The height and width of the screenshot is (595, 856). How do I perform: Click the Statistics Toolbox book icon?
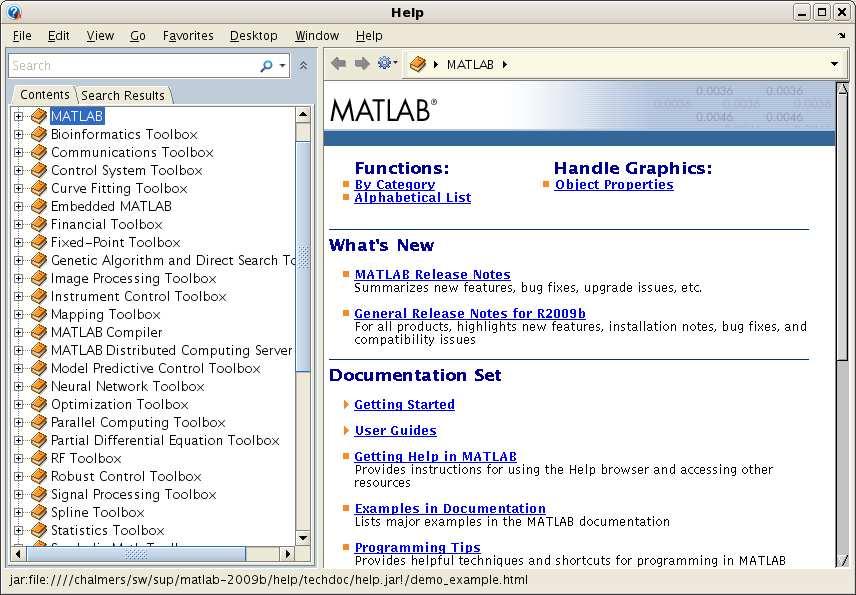pyautogui.click(x=39, y=530)
